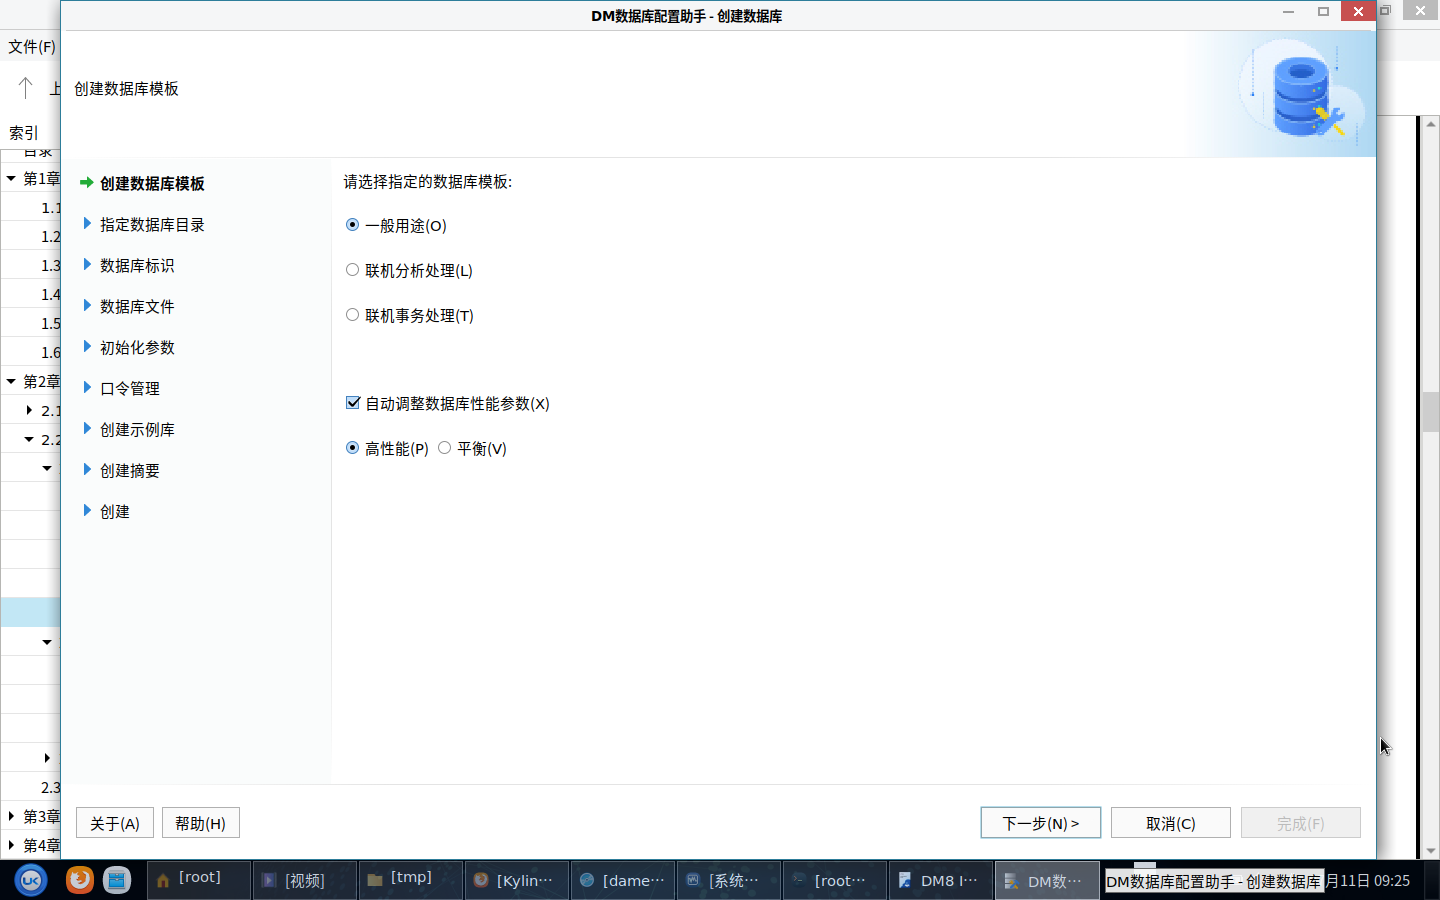Switch to the [tmp] folder window
1440x900 pixels.
[x=410, y=880]
